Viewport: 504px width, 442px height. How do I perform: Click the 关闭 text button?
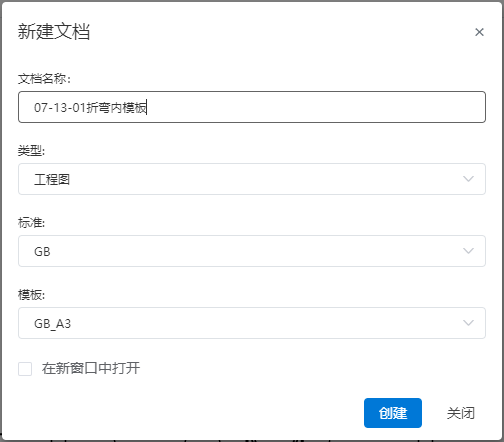pyautogui.click(x=461, y=413)
